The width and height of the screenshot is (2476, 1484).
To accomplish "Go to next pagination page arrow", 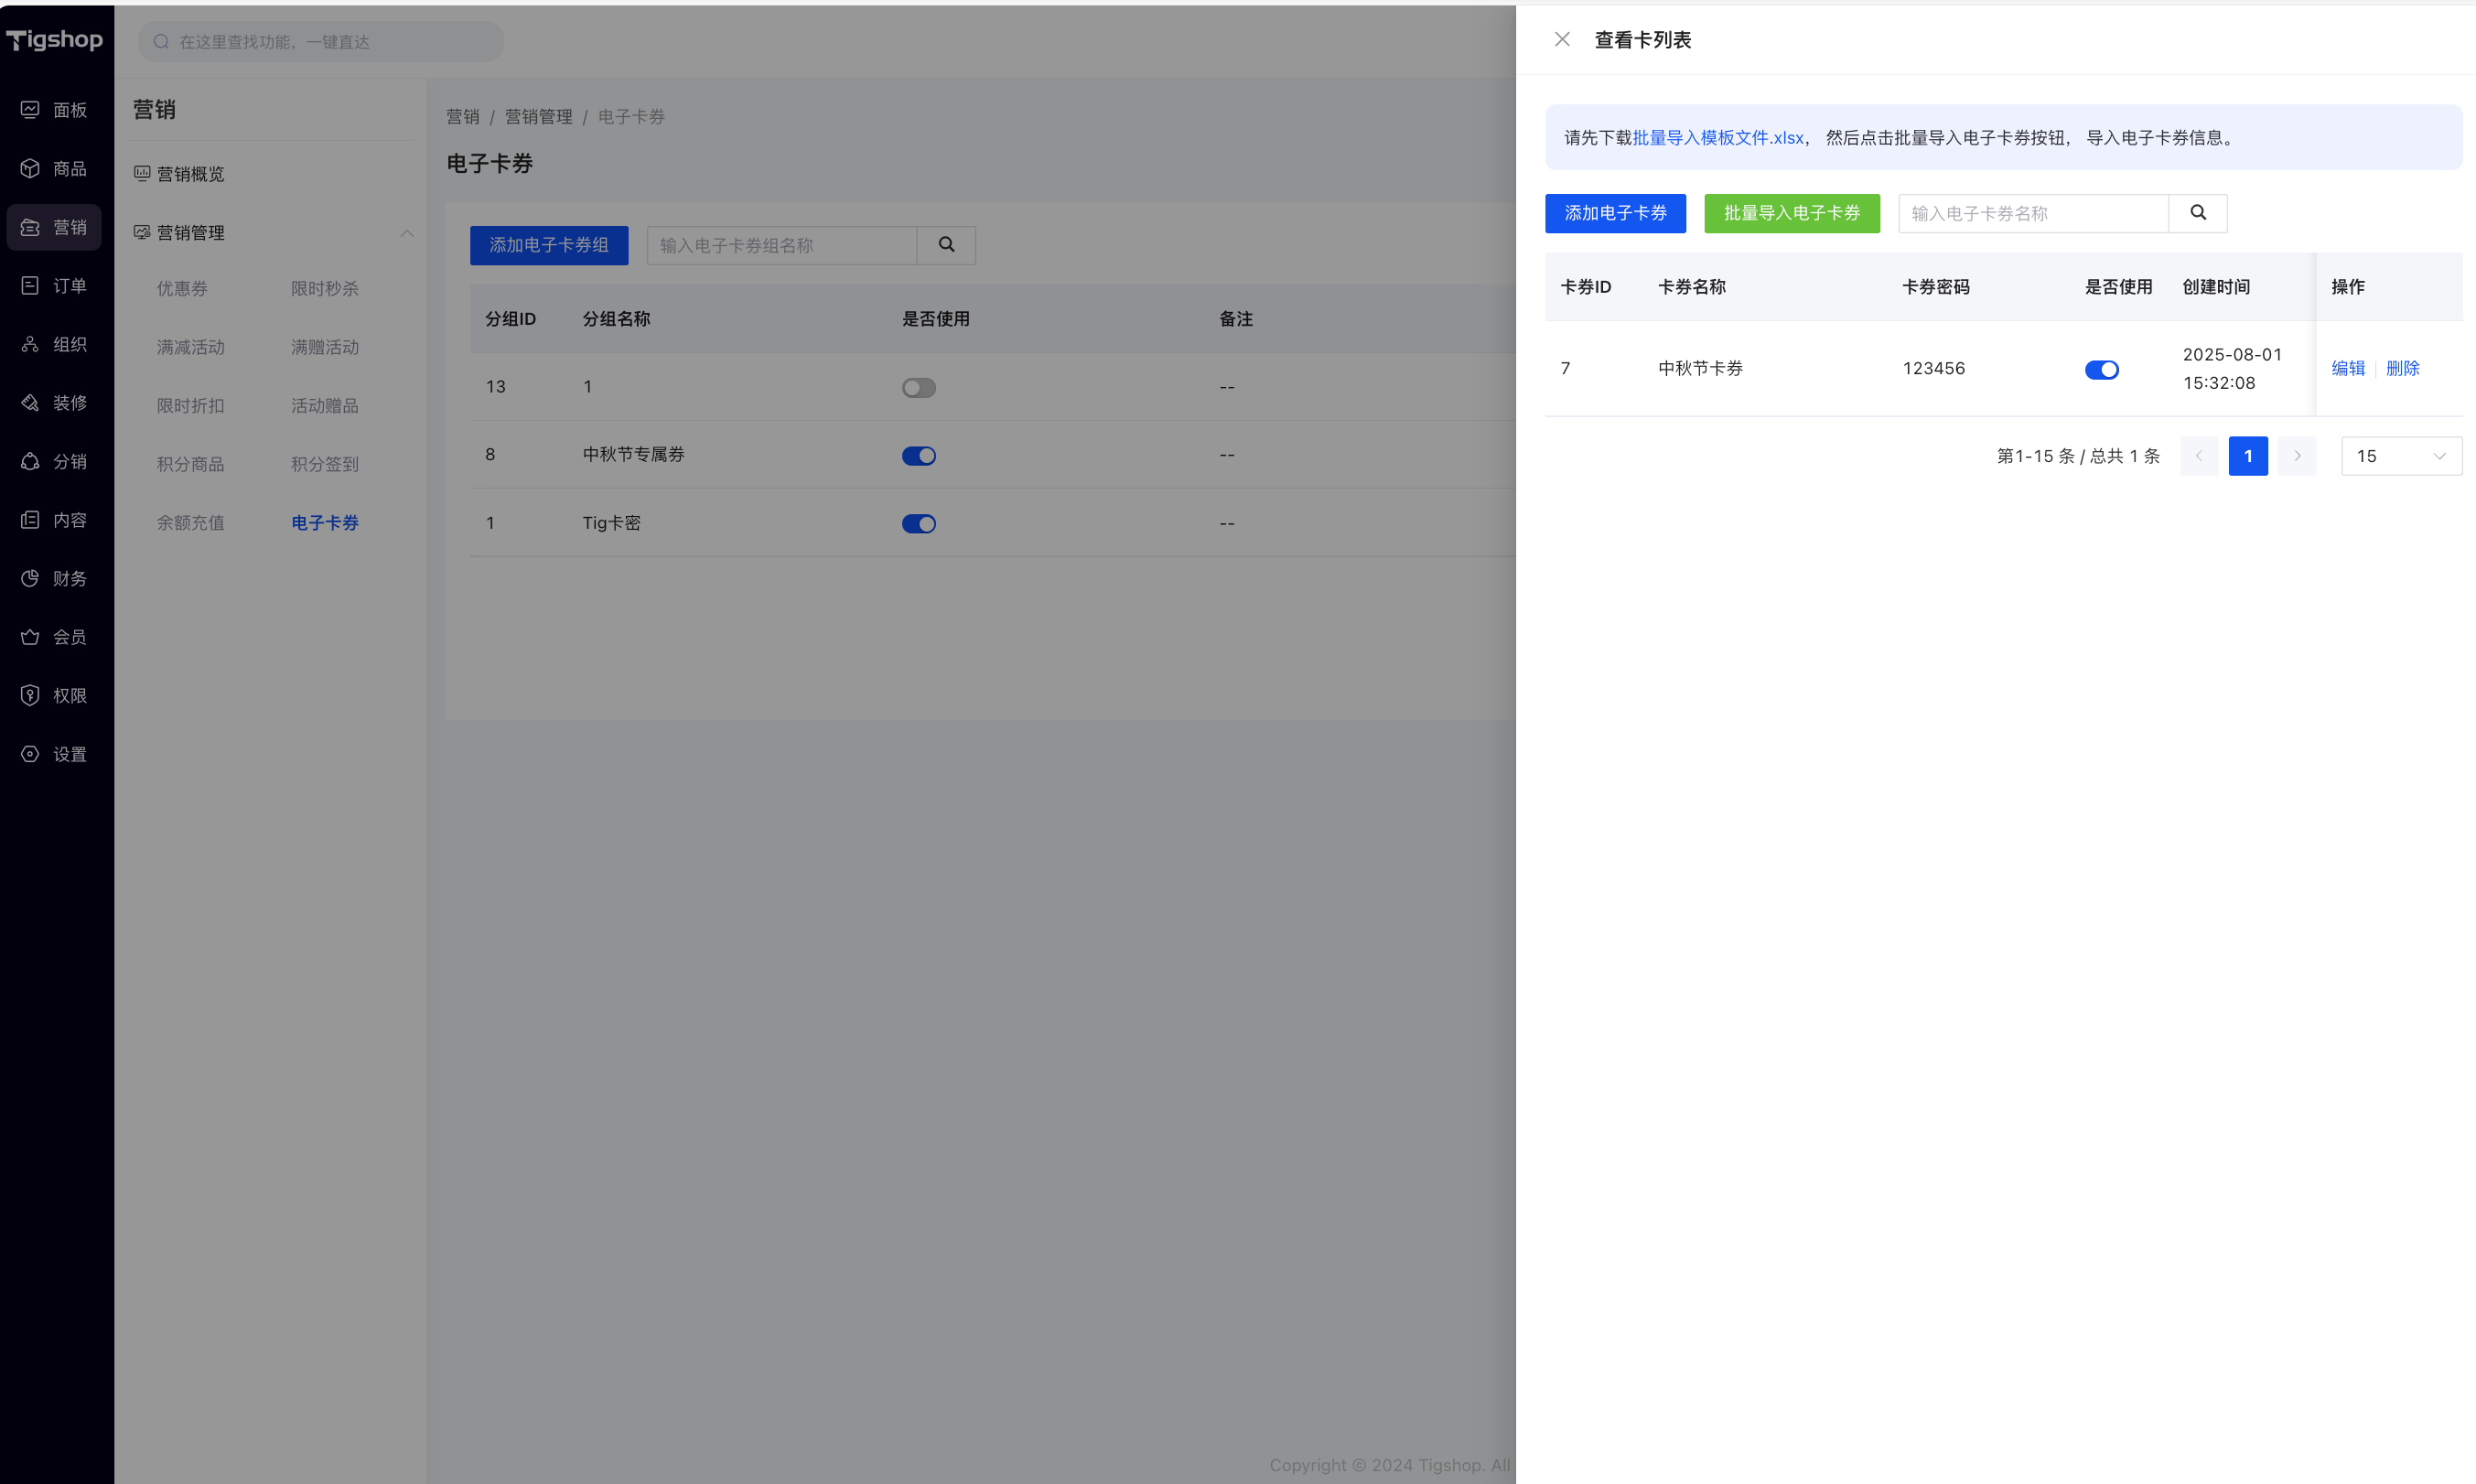I will coord(2297,456).
